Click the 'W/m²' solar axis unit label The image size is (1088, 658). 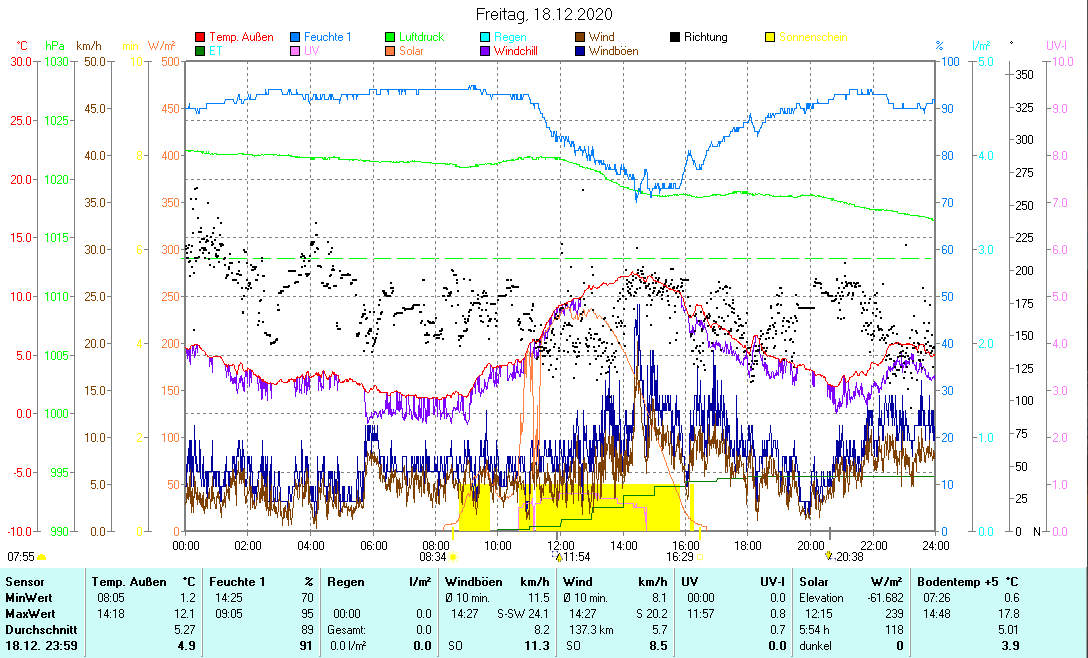tap(162, 47)
